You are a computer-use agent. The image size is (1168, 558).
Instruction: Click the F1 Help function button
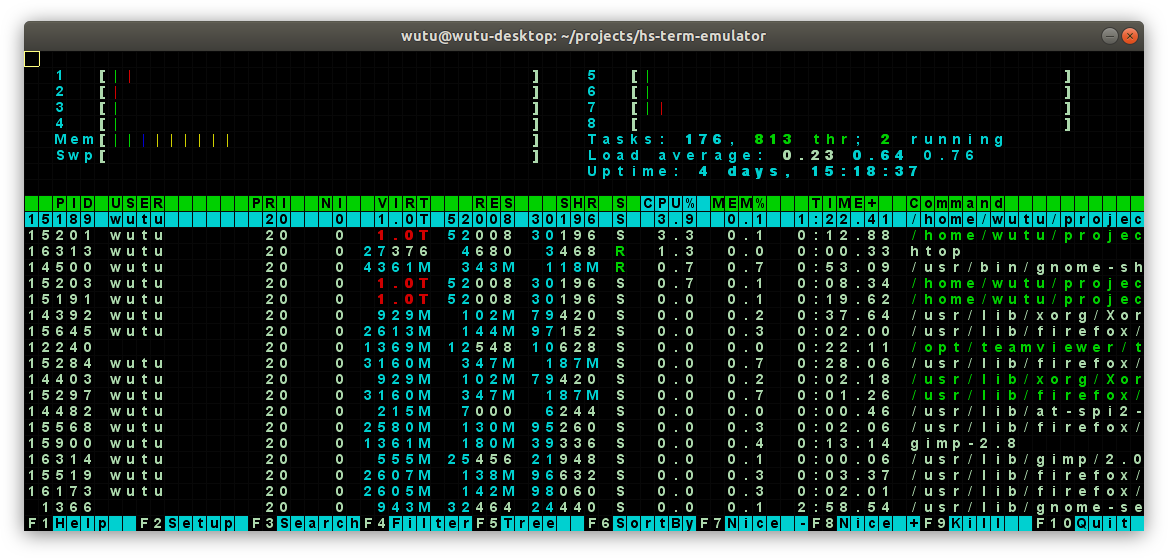click(82, 523)
